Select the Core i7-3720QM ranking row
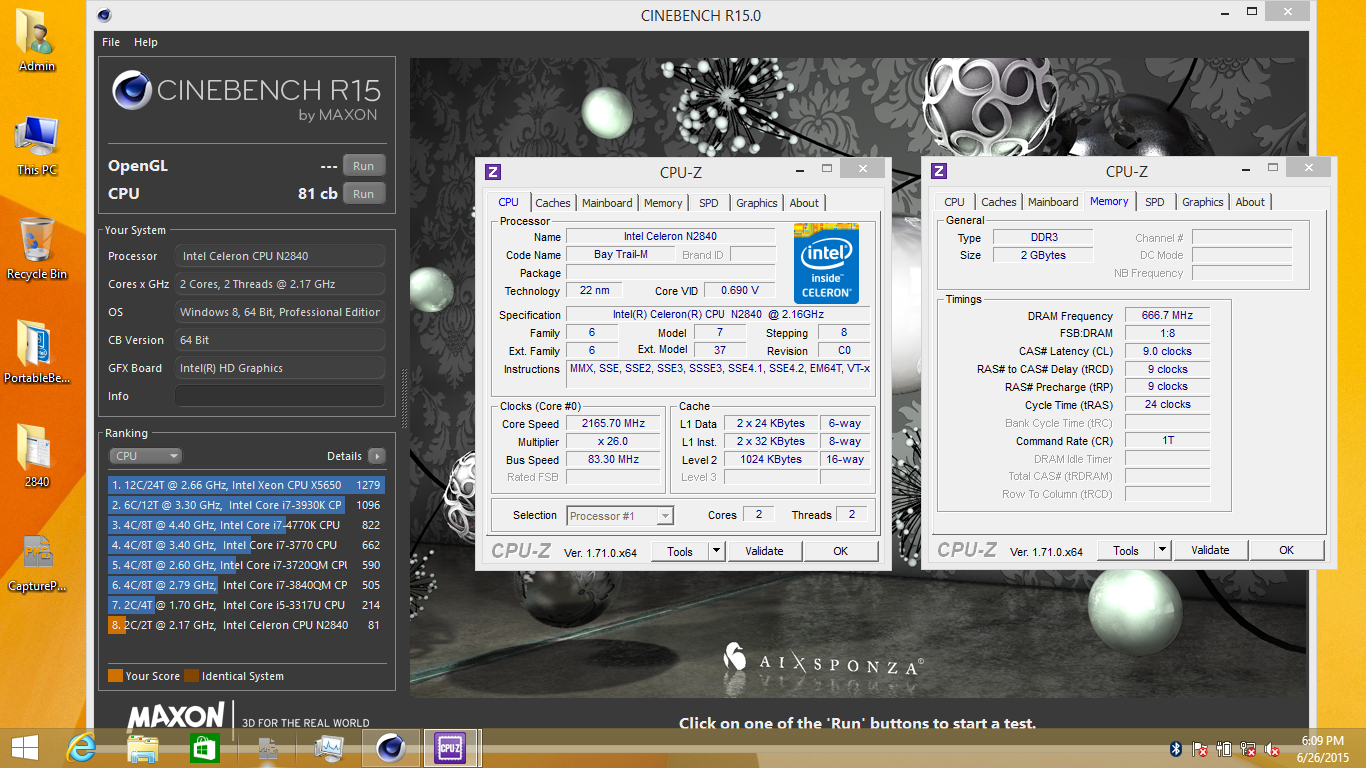The image size is (1366, 768). tap(246, 565)
